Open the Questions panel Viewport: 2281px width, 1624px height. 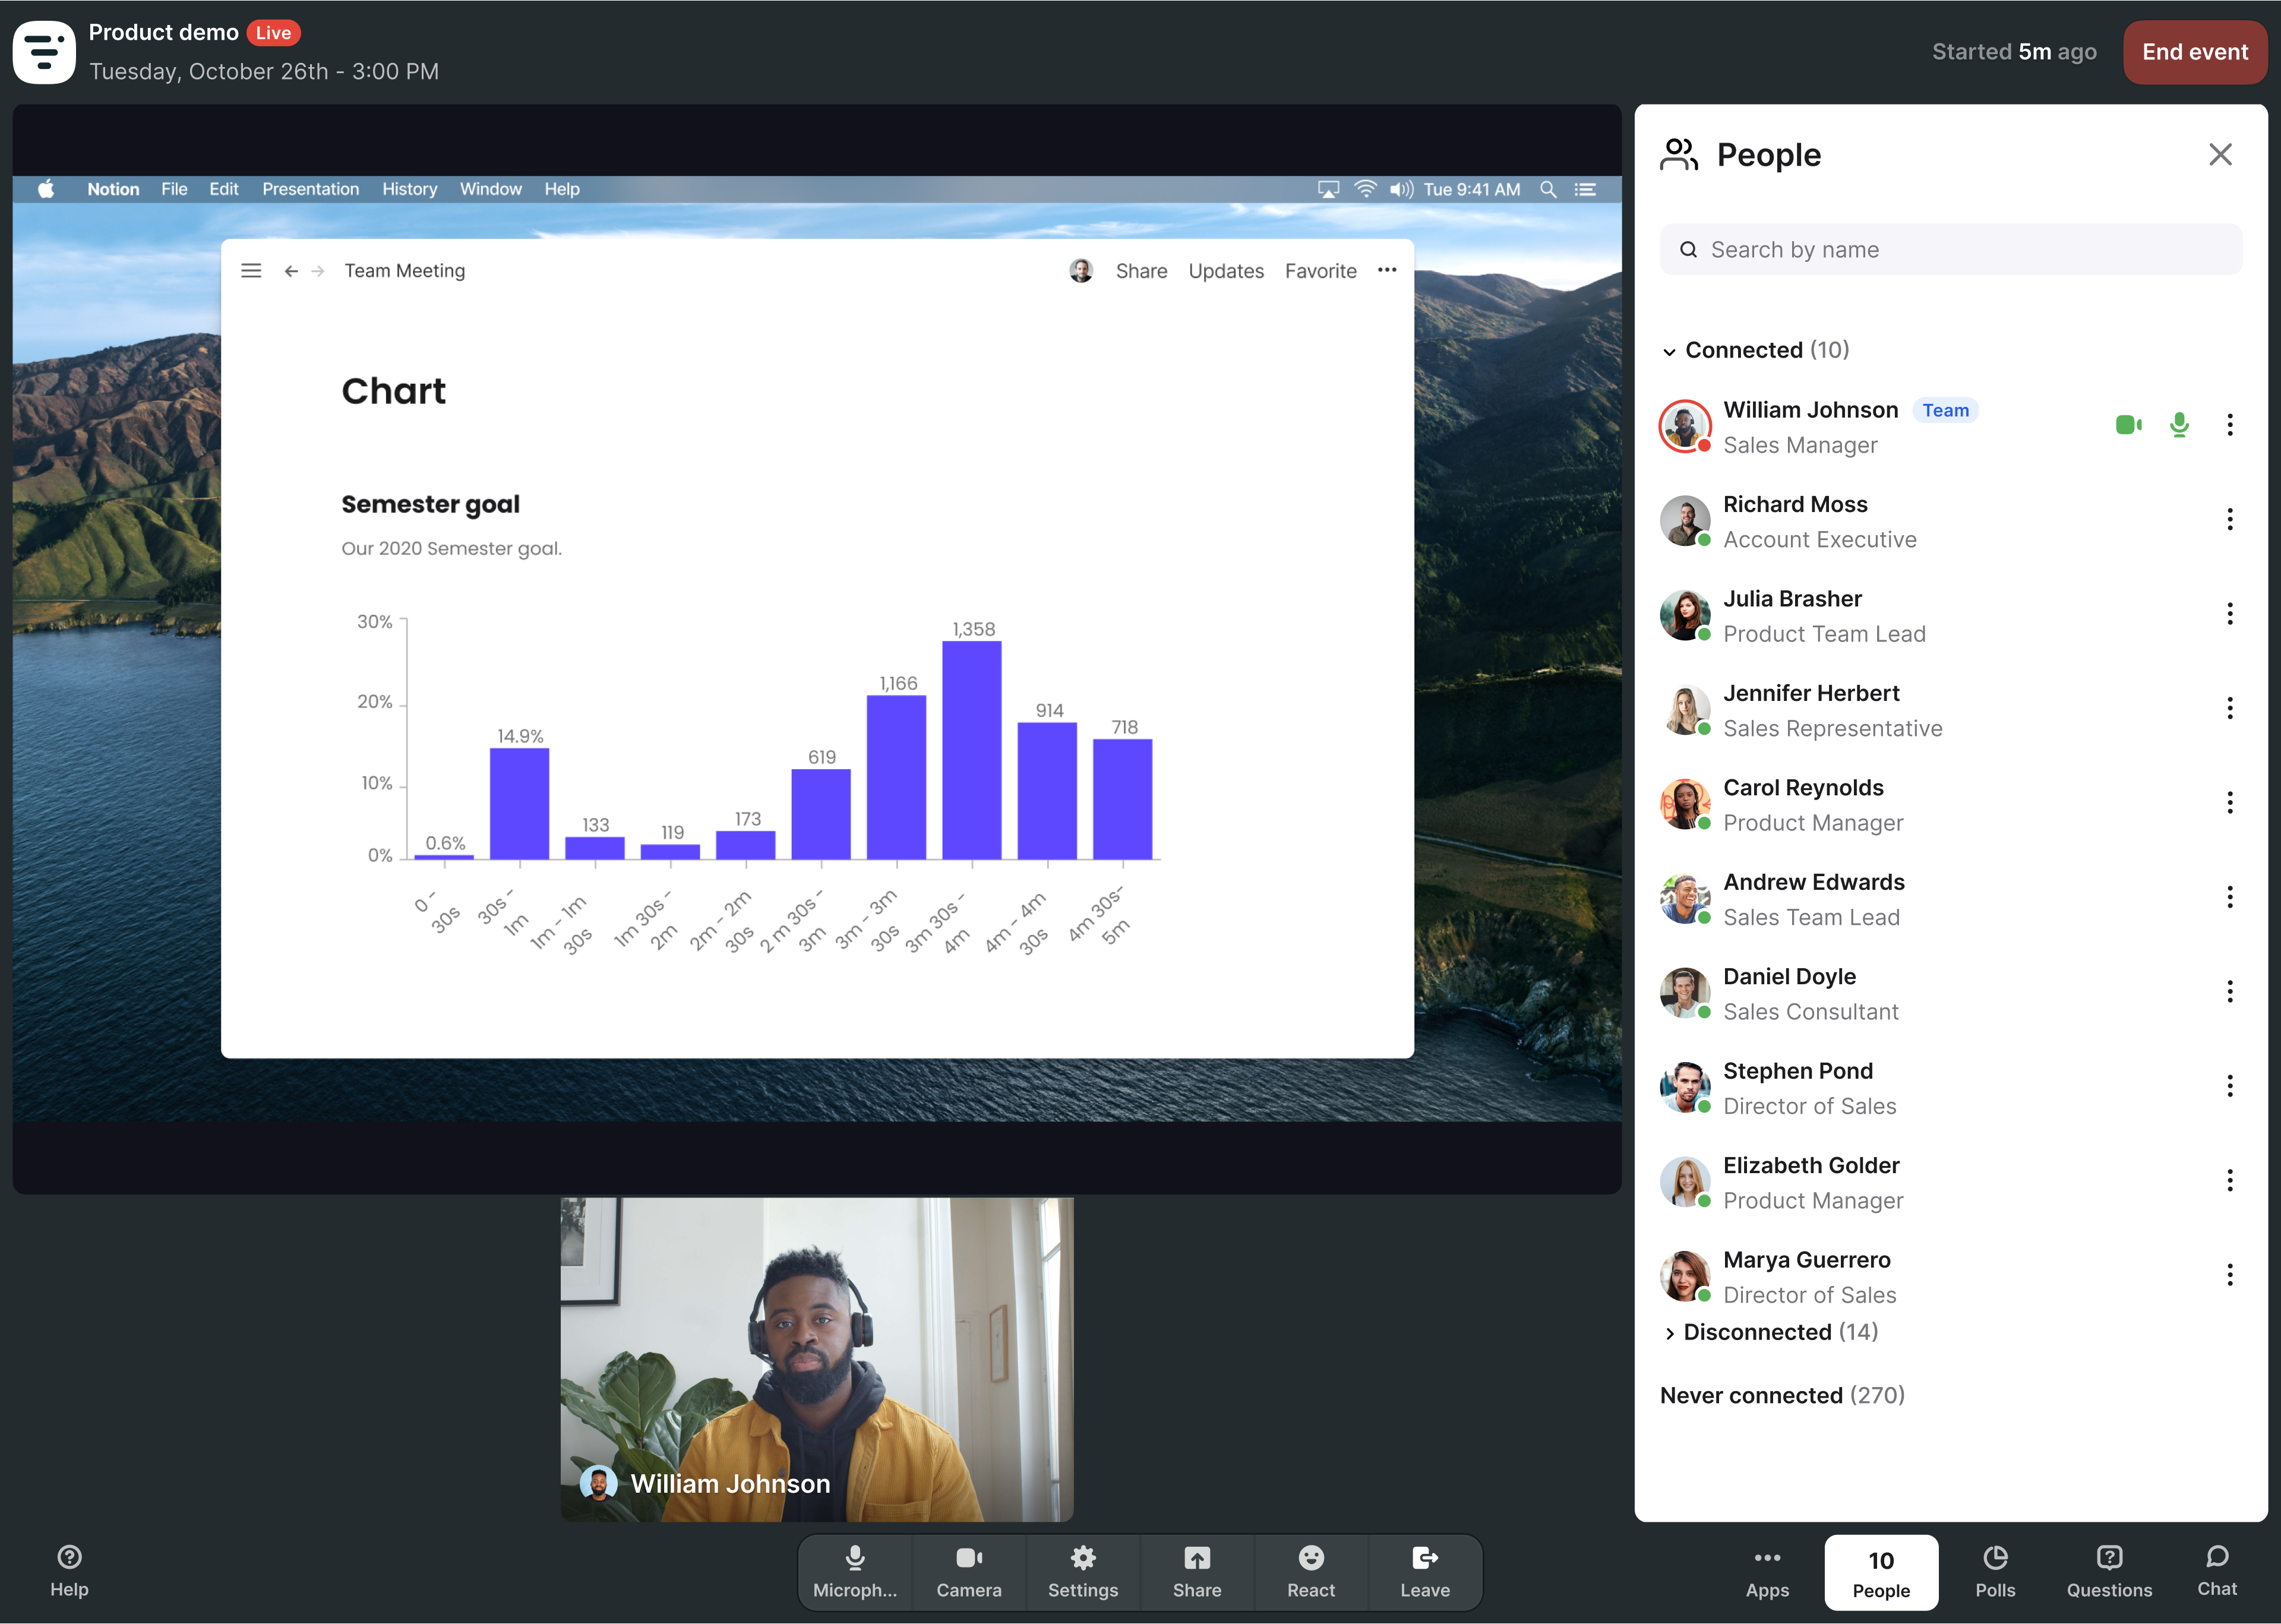pyautogui.click(x=2110, y=1572)
